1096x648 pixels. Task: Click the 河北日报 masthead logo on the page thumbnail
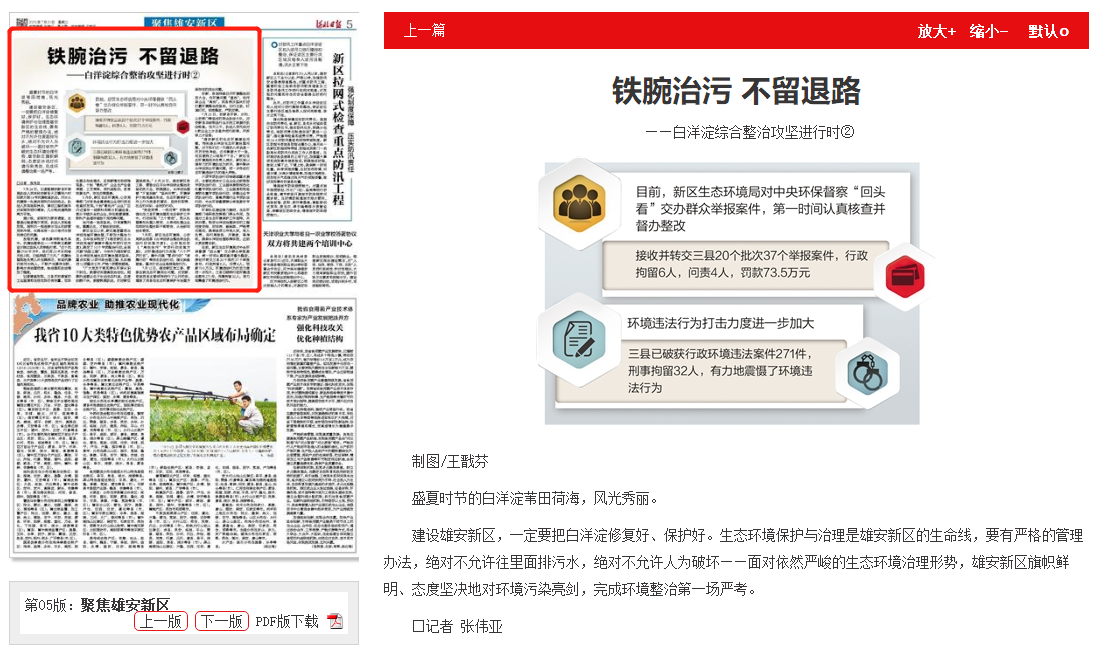click(315, 21)
